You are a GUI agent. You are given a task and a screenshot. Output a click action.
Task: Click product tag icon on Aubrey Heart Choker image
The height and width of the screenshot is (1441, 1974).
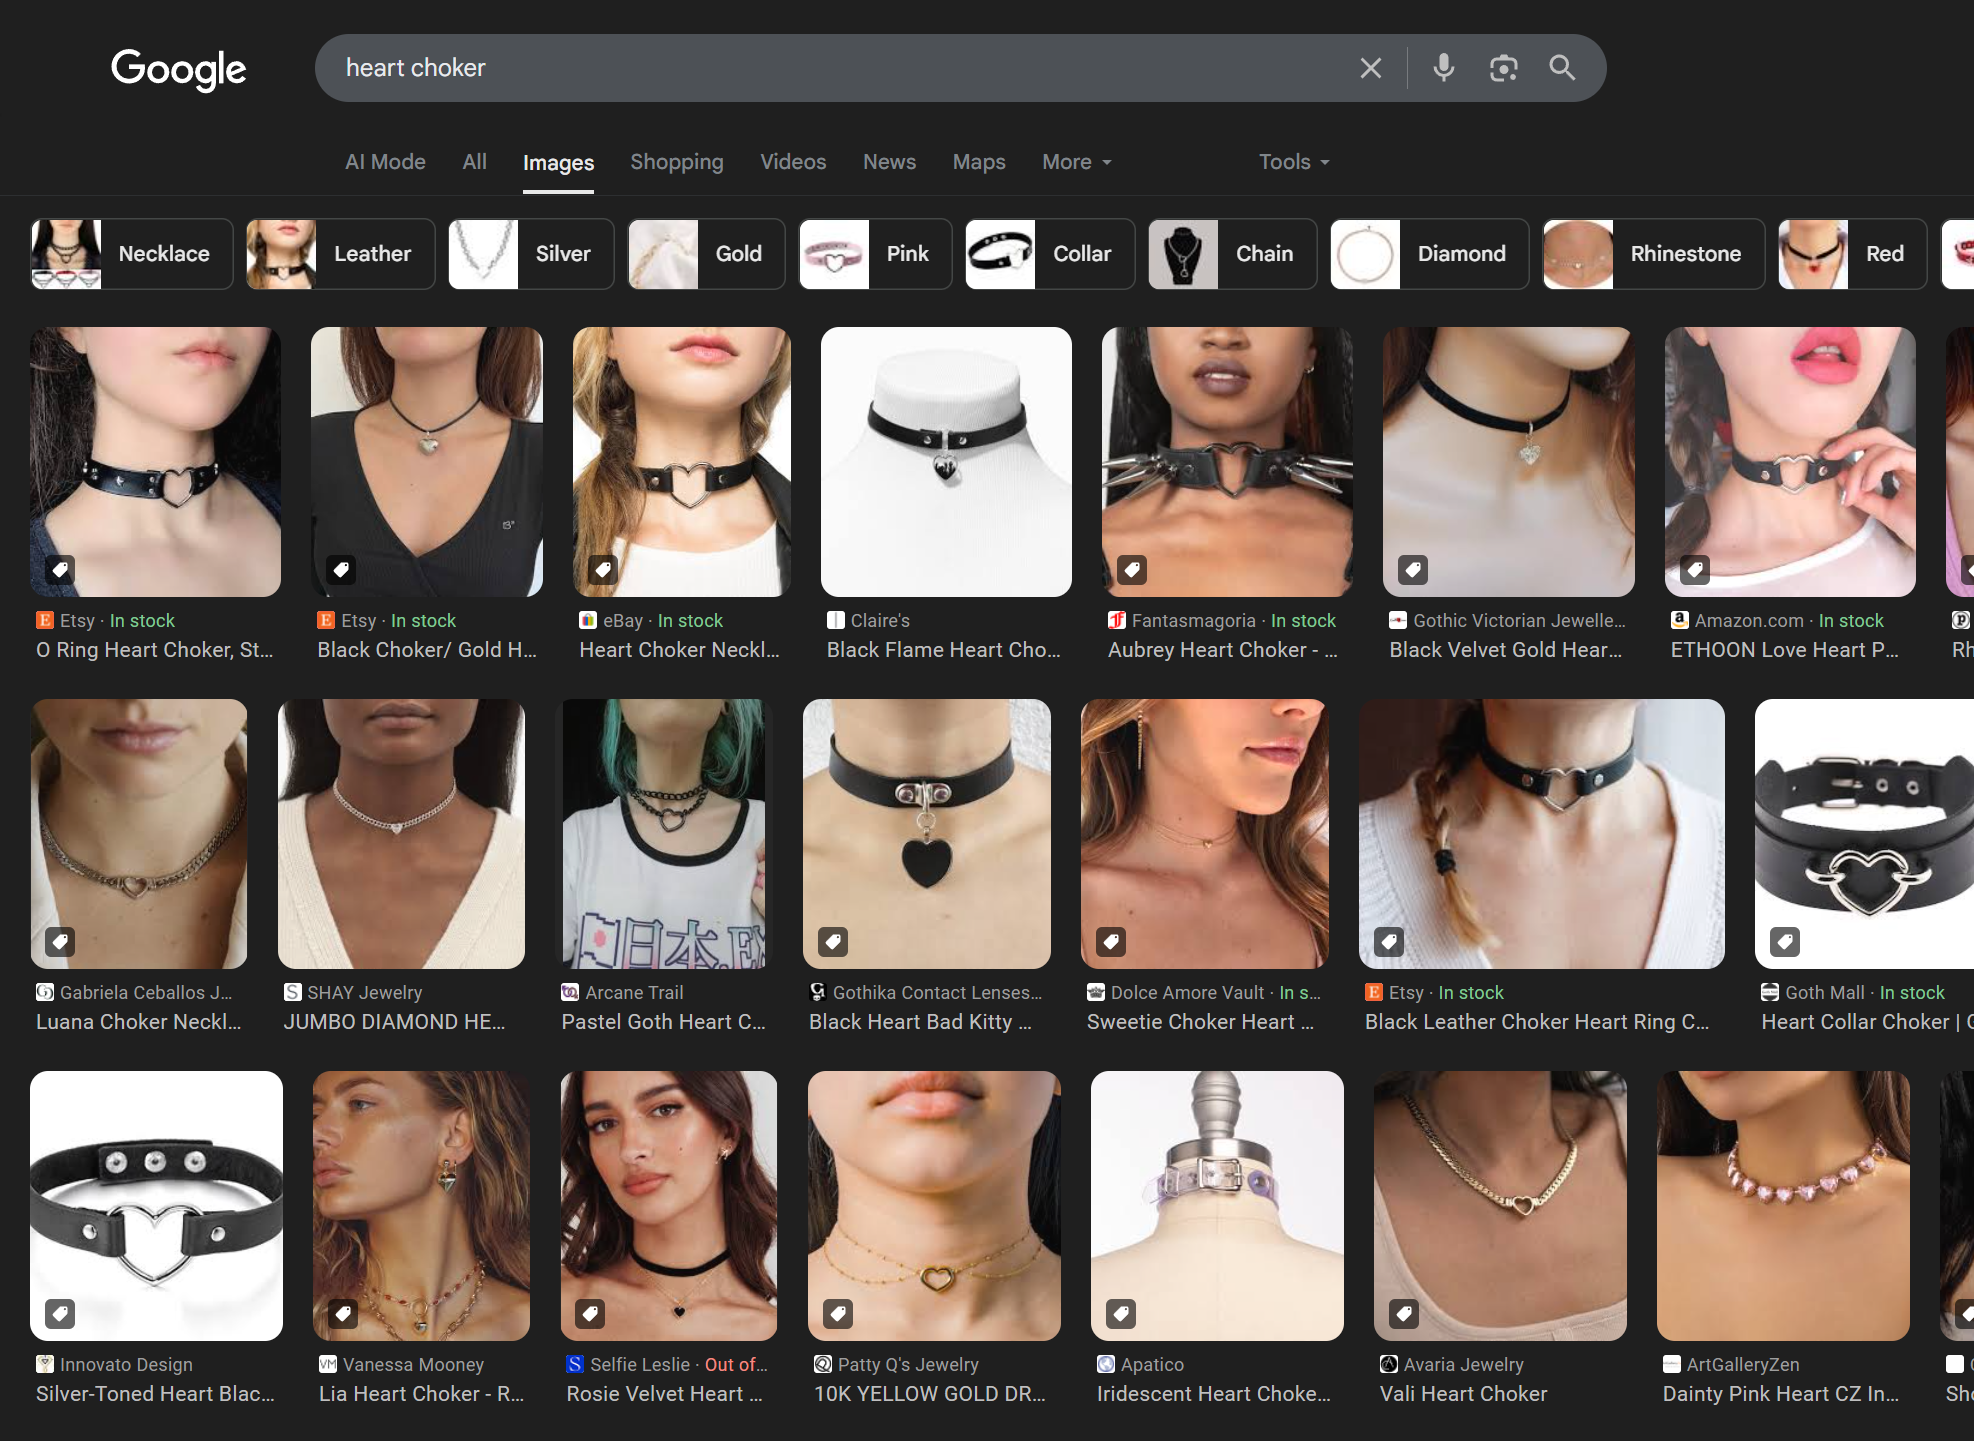click(1132, 570)
